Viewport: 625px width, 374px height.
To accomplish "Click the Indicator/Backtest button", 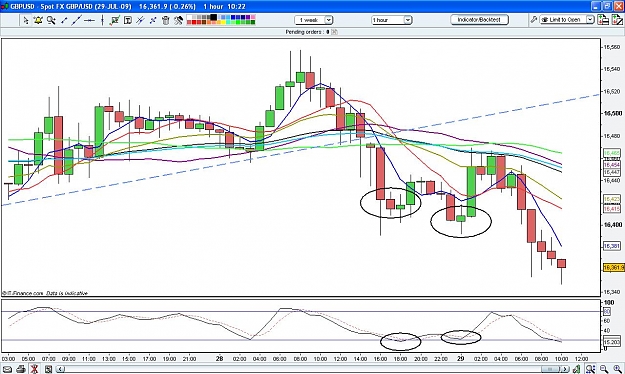I will 480,20.
